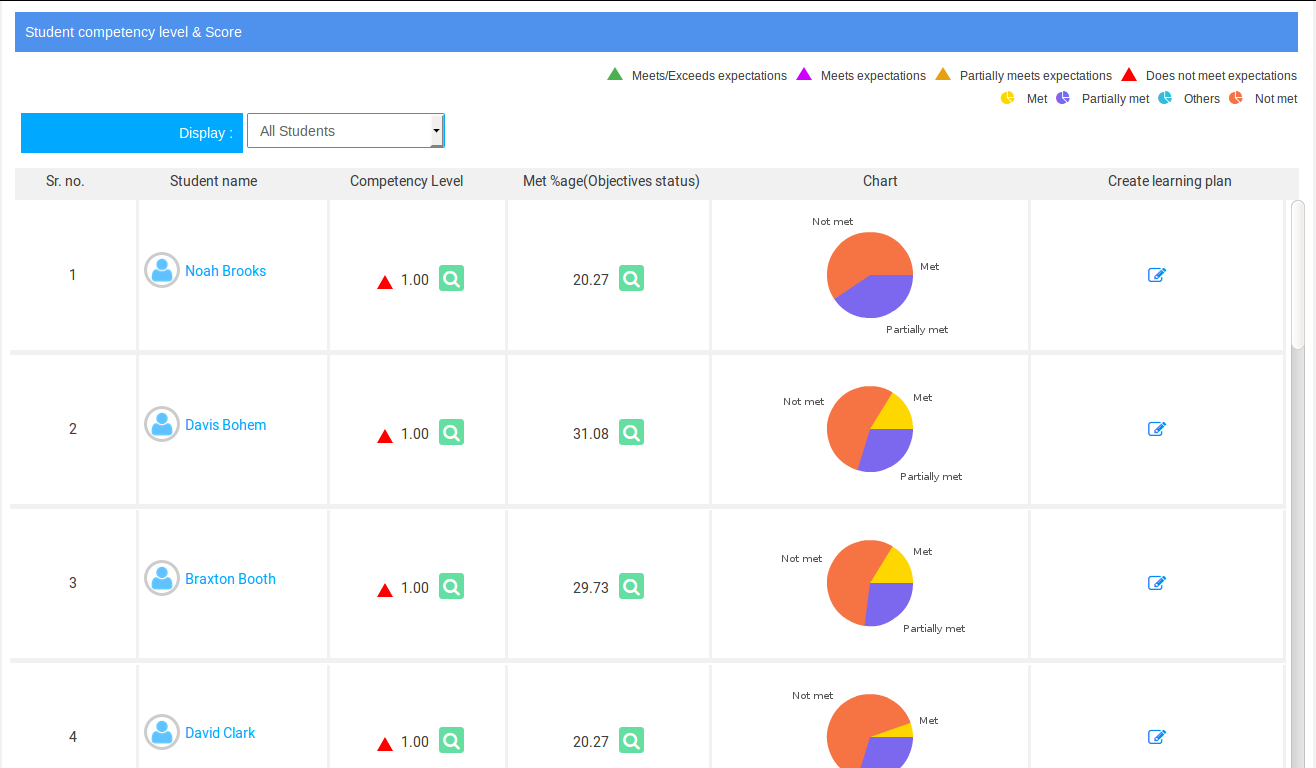The width and height of the screenshot is (1316, 768).
Task: Open Davis Bohem student profile link
Action: (x=225, y=425)
